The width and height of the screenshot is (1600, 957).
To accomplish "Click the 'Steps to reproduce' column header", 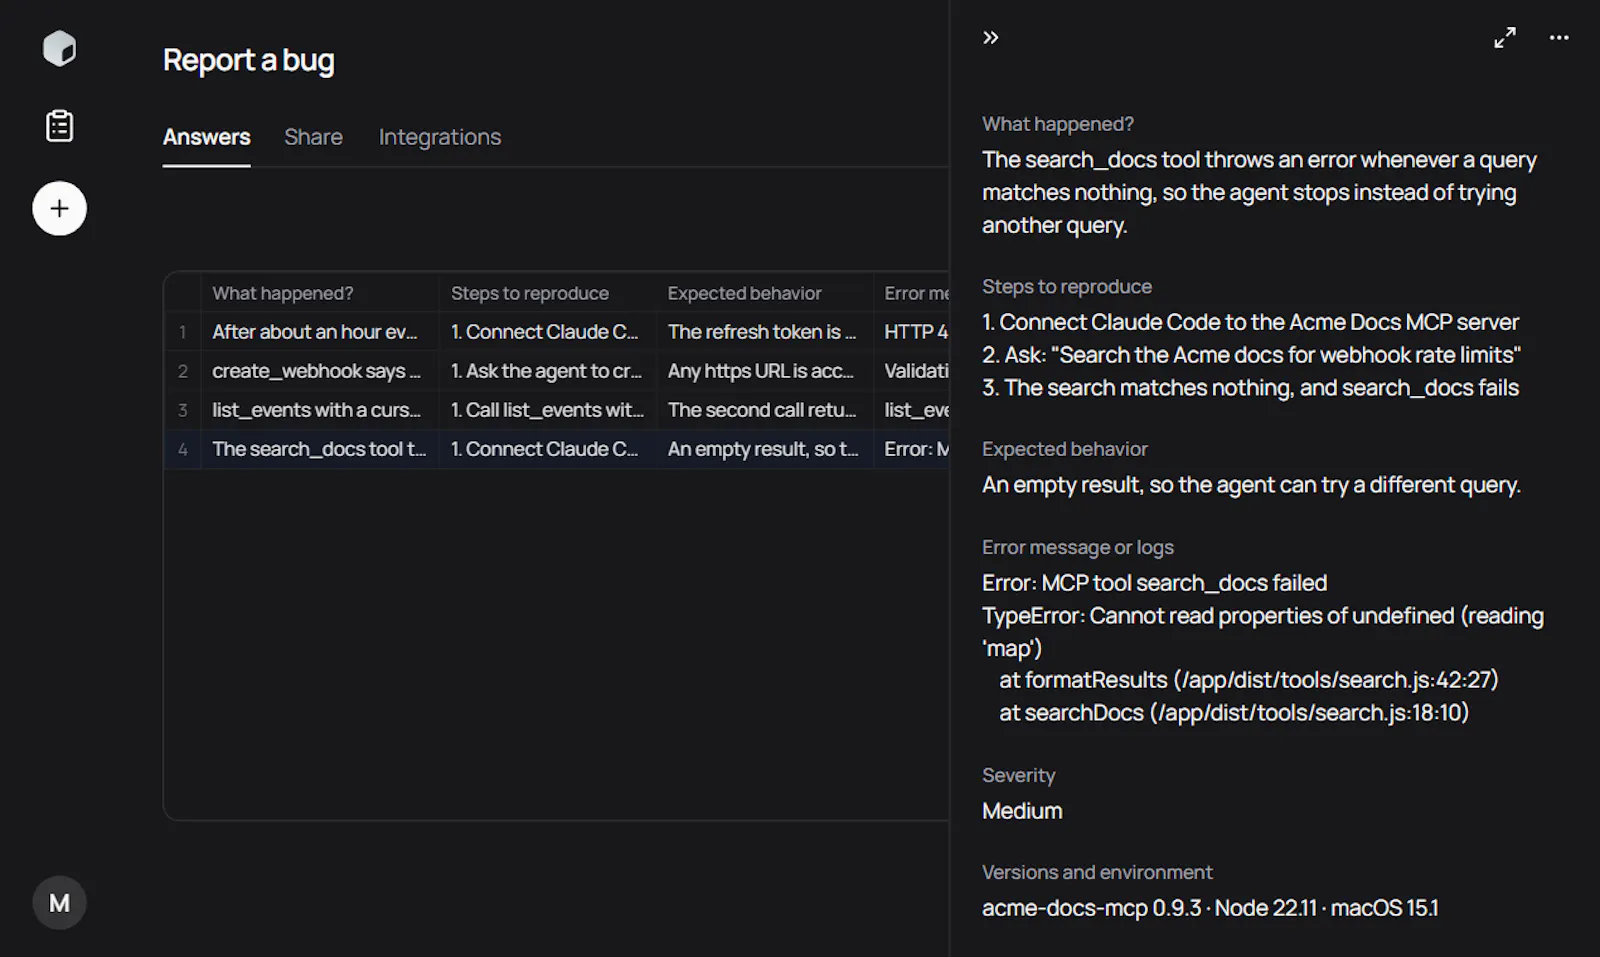I will (x=547, y=293).
